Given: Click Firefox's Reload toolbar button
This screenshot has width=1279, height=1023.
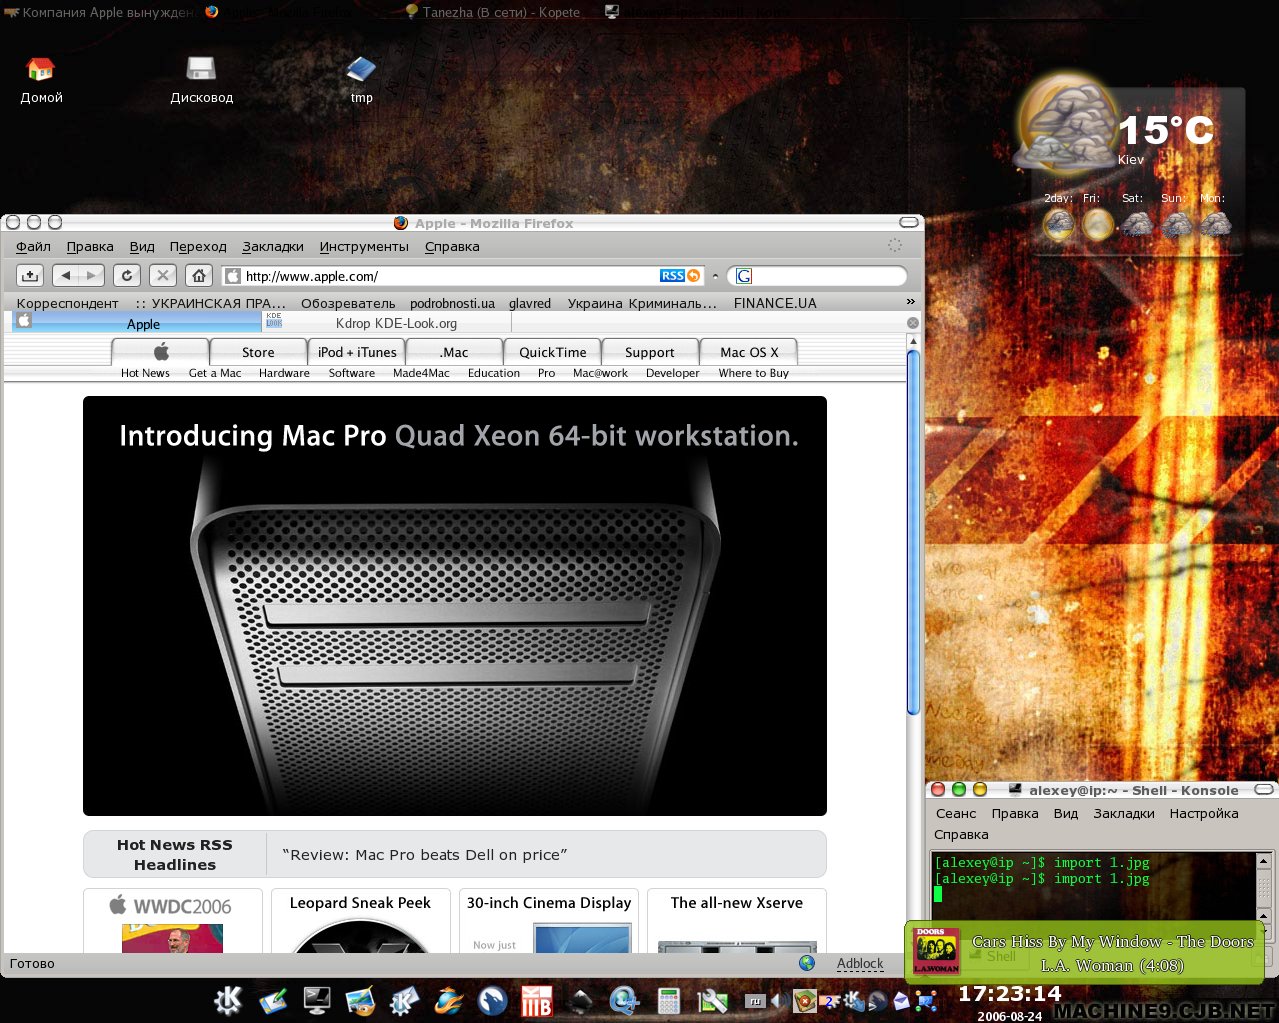Looking at the screenshot, I should (126, 275).
